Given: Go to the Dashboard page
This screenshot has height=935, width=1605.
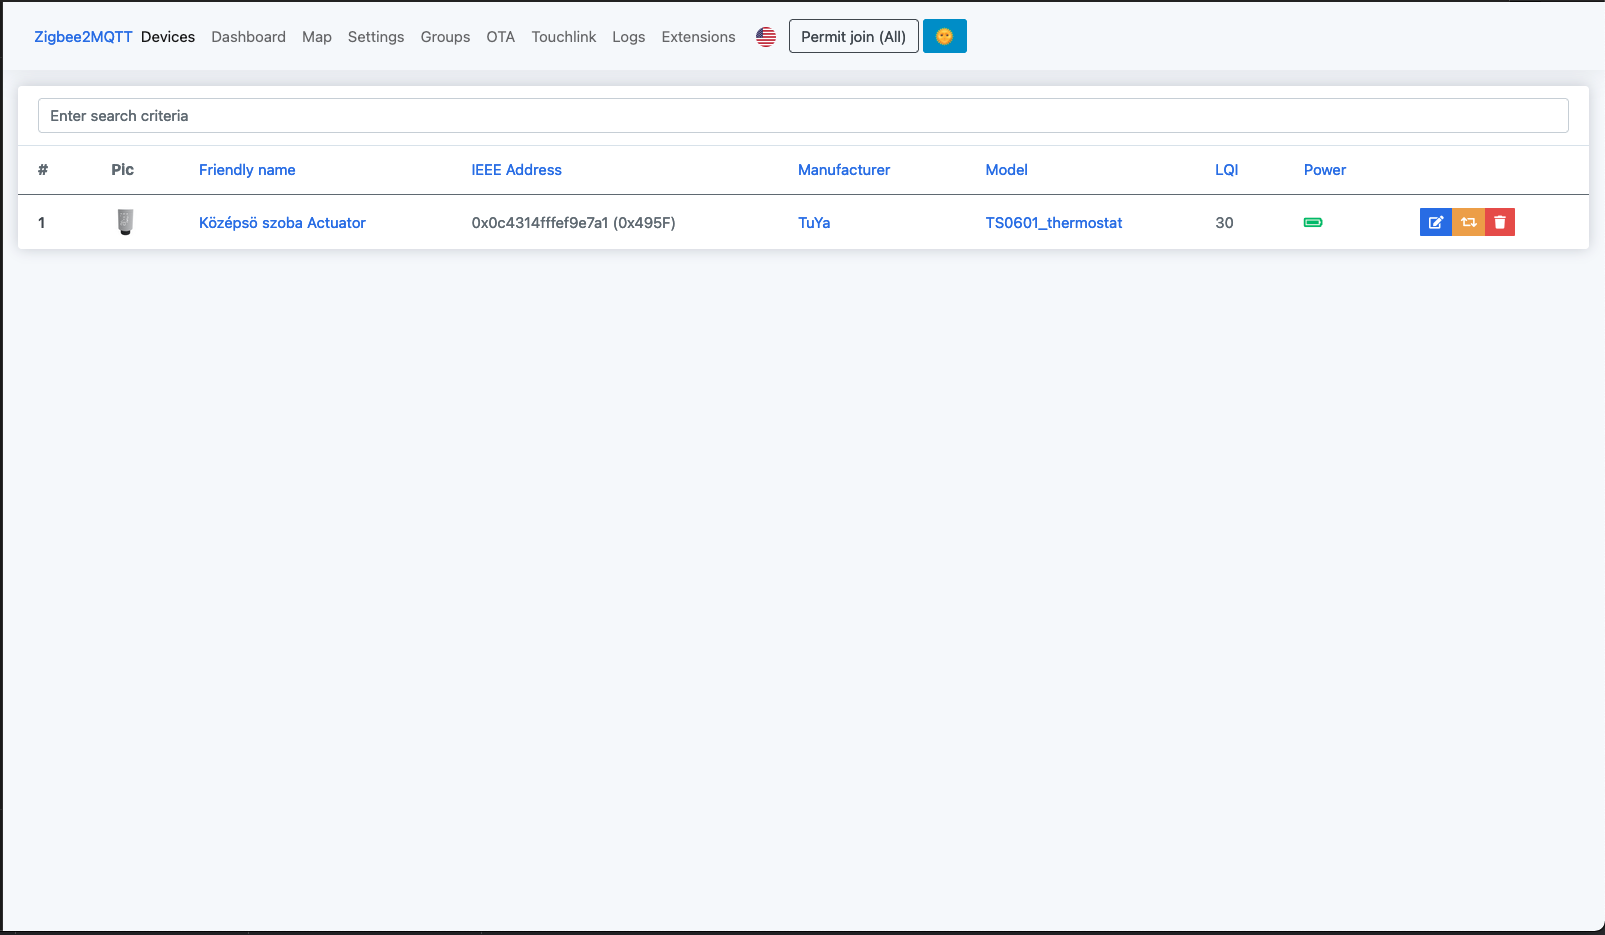Looking at the screenshot, I should tap(248, 37).
